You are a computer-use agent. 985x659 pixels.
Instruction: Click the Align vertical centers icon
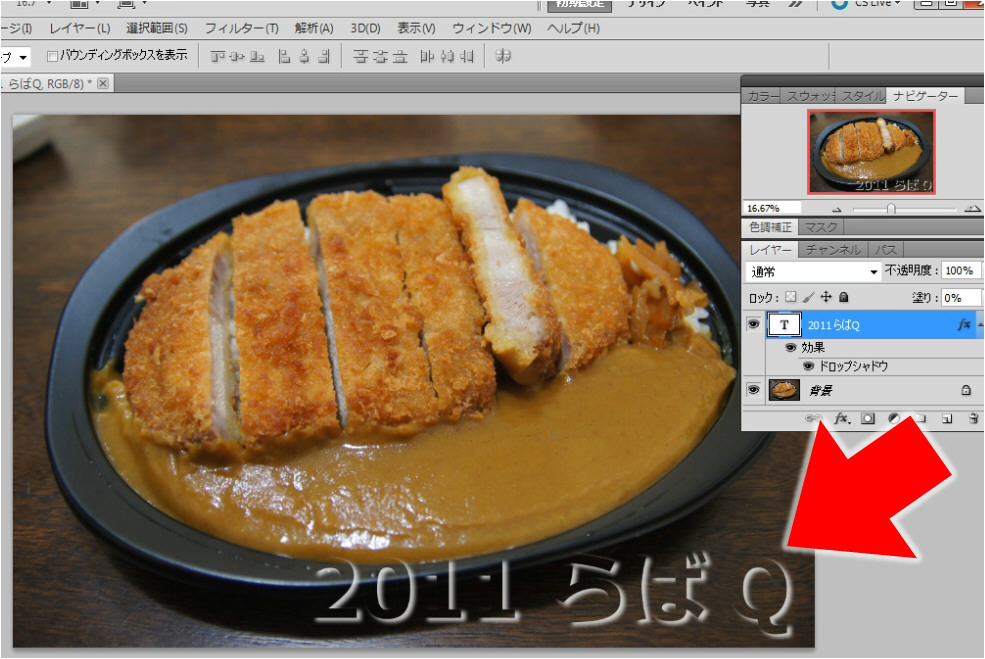pos(237,57)
